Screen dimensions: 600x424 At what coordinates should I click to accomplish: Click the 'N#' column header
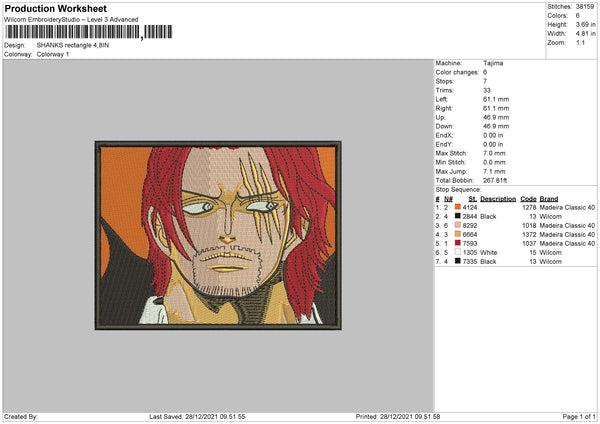pyautogui.click(x=448, y=199)
